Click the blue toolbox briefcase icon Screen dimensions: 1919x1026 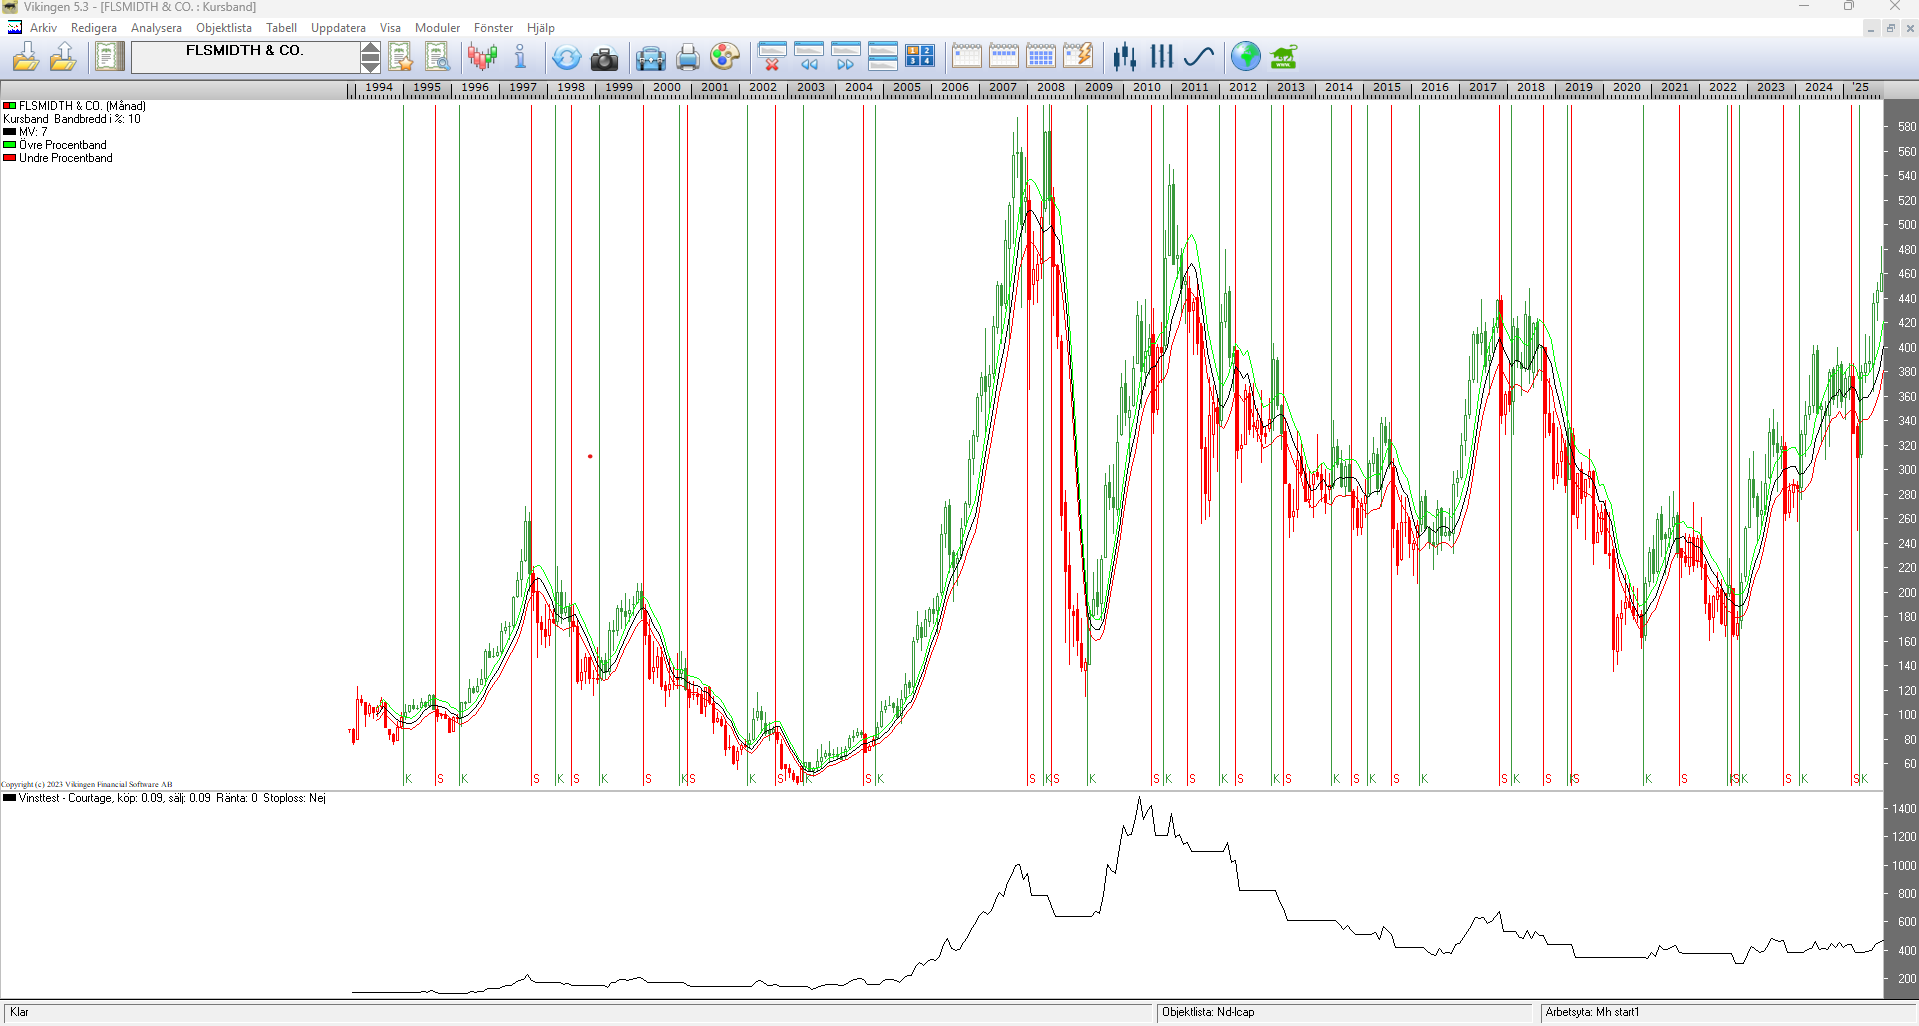pyautogui.click(x=650, y=58)
